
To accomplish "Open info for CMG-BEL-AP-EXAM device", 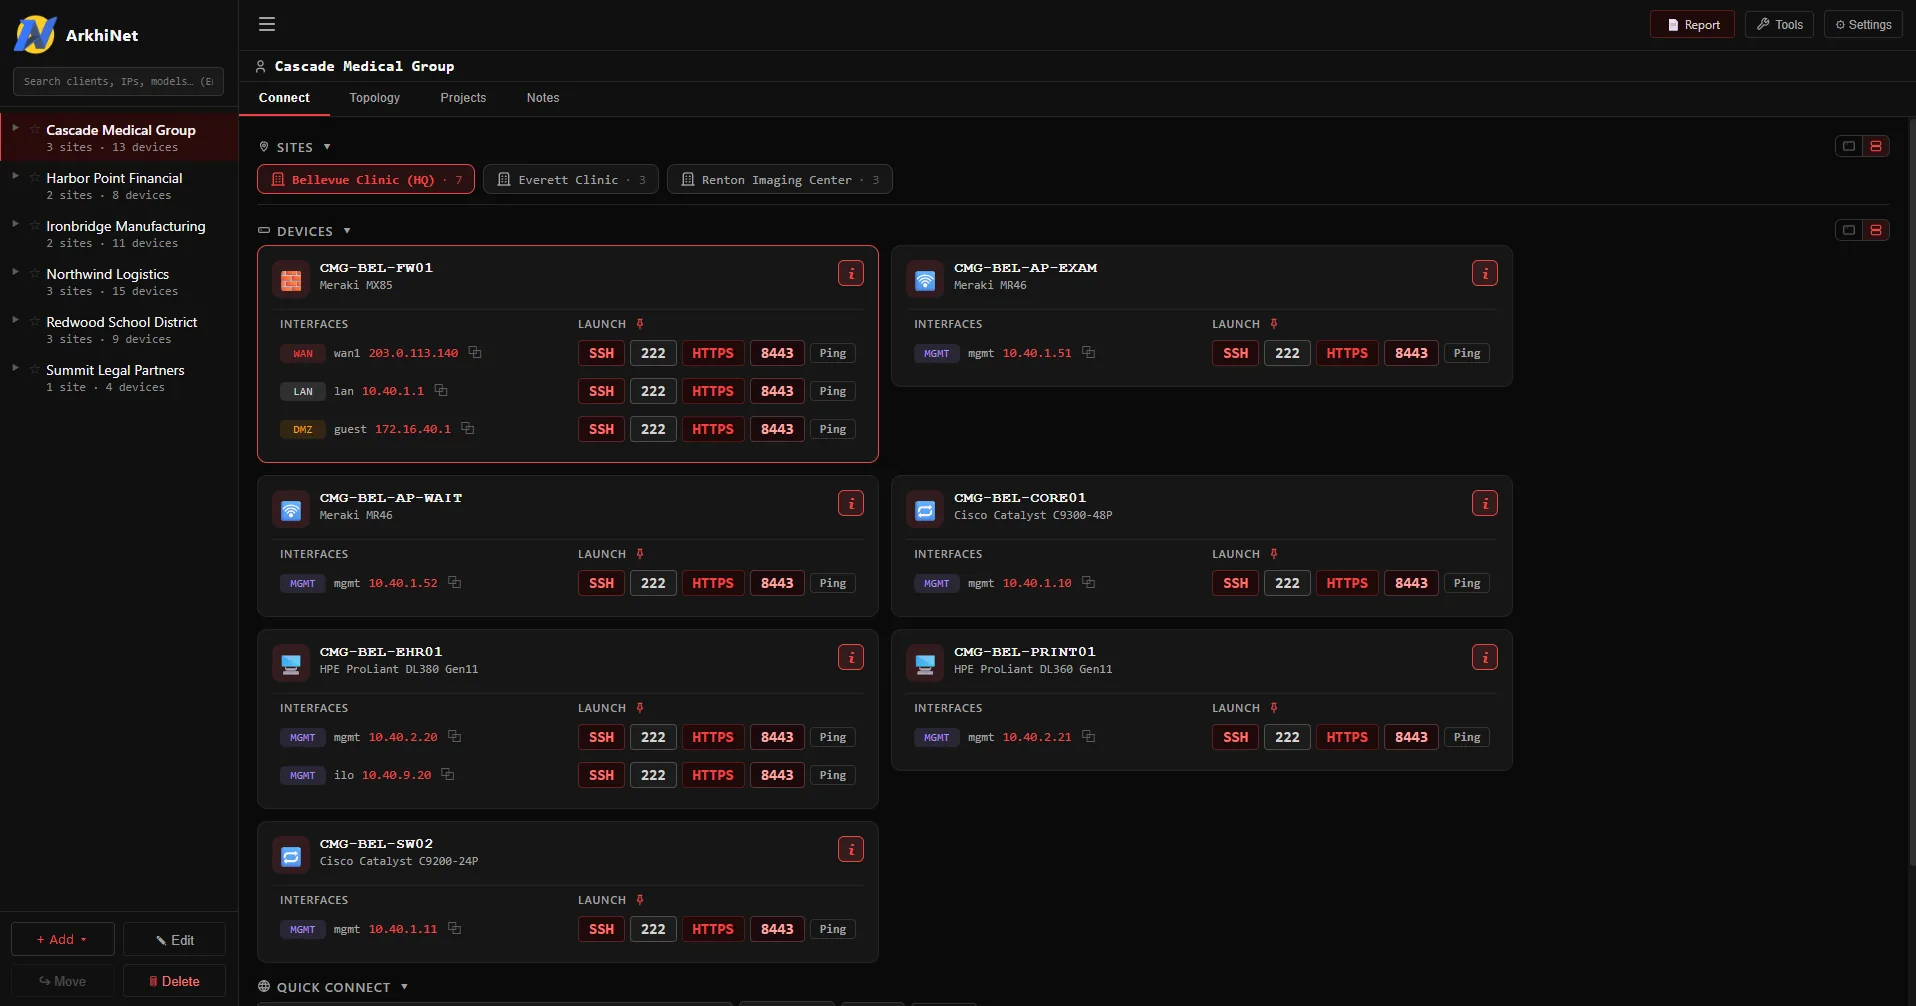I will point(1485,273).
